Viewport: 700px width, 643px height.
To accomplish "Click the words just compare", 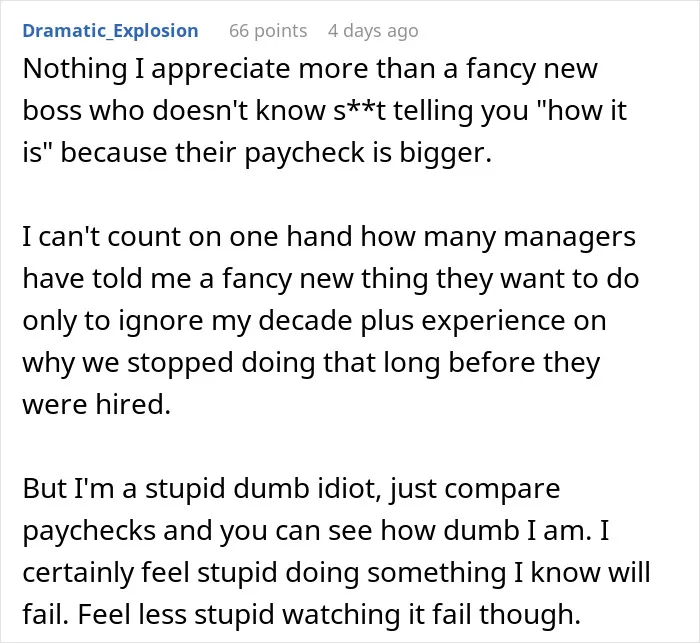I will tap(475, 489).
